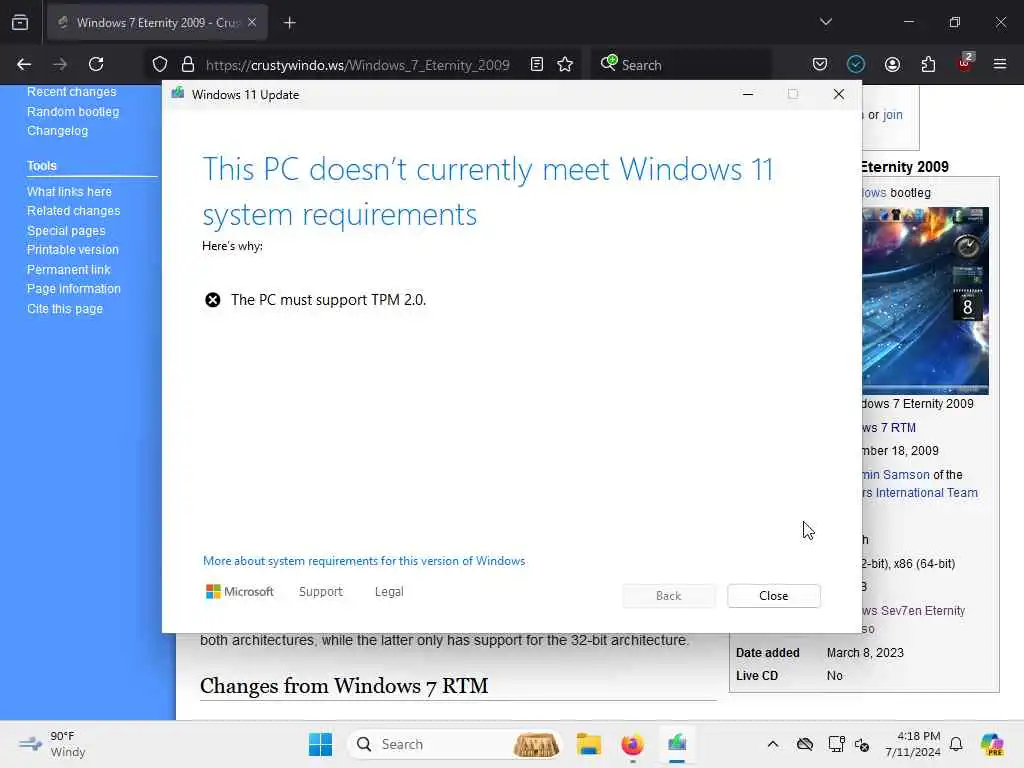Open Printable version link
The height and width of the screenshot is (768, 1024).
point(72,249)
